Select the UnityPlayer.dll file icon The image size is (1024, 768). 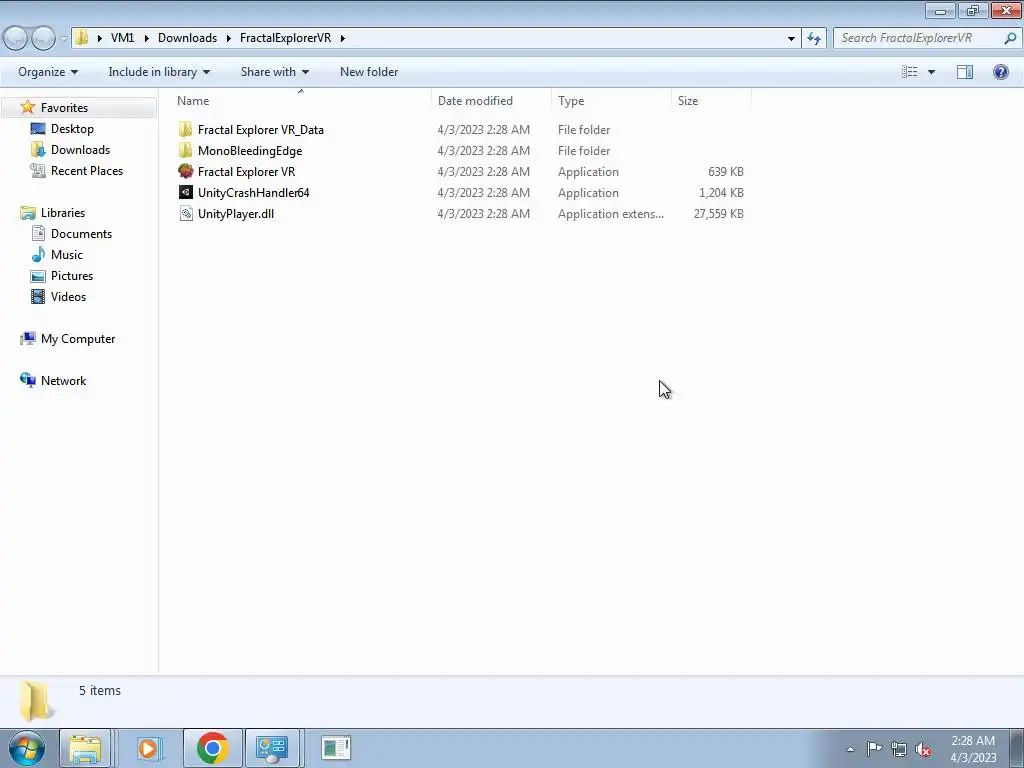click(185, 214)
